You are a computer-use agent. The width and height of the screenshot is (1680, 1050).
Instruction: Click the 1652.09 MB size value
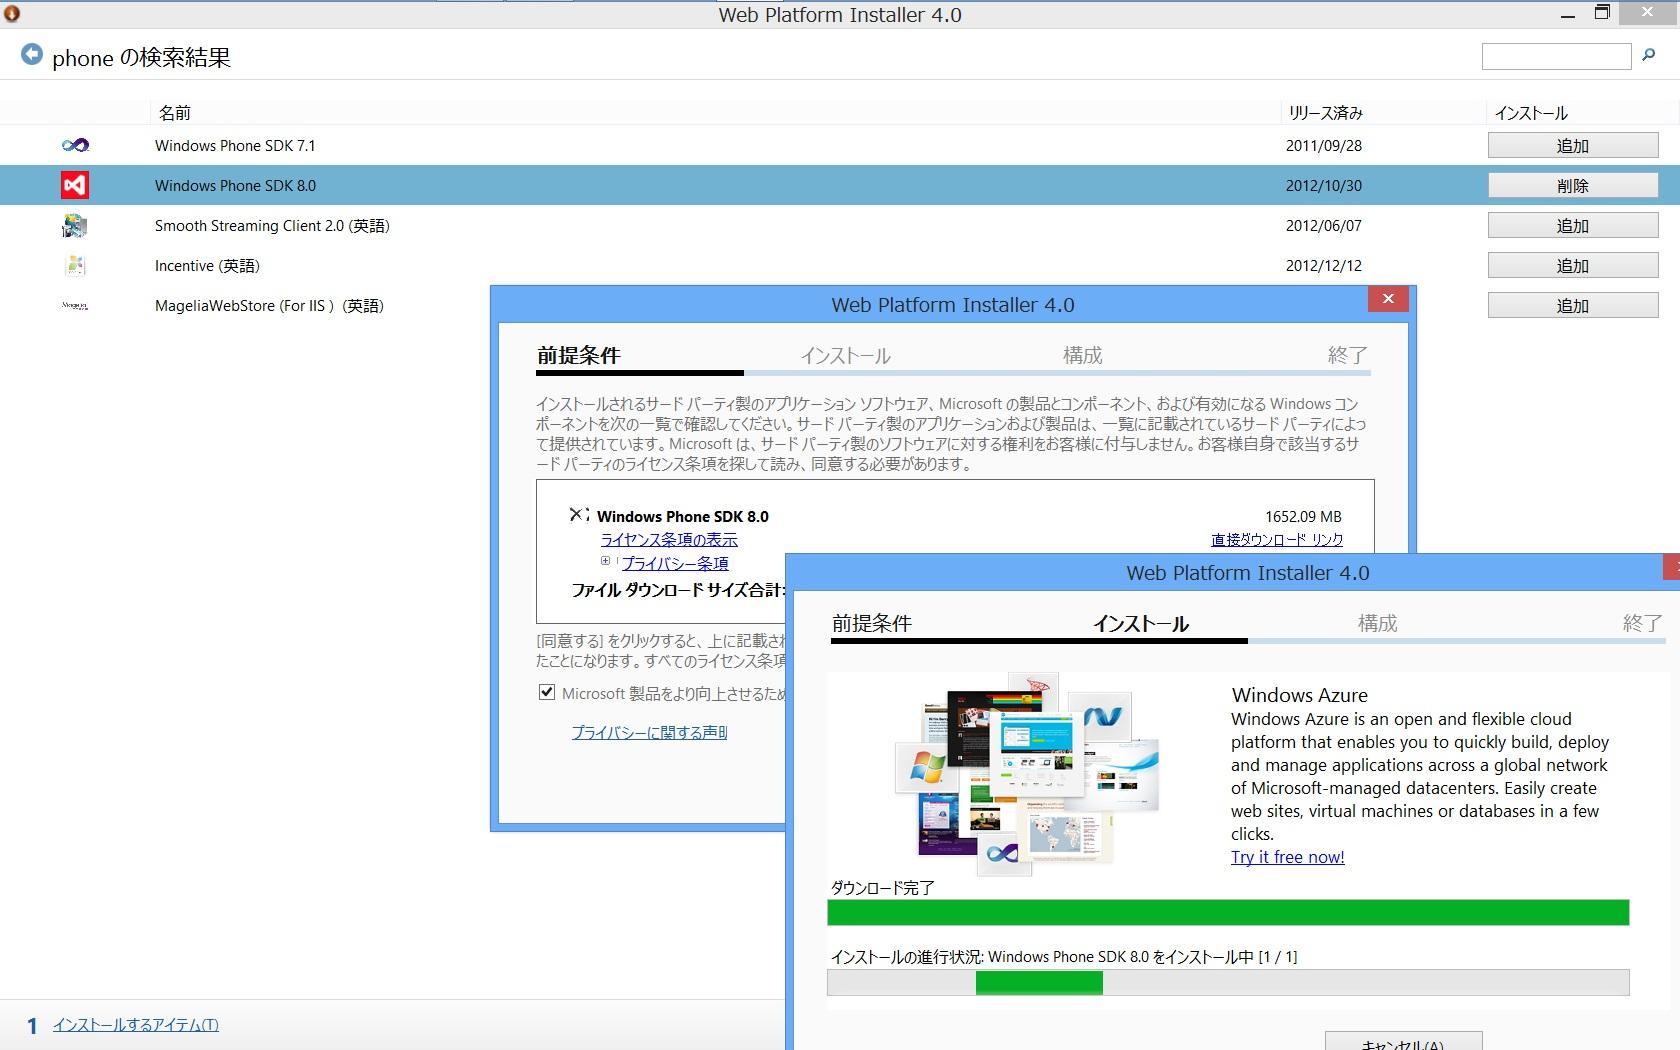(x=1303, y=517)
